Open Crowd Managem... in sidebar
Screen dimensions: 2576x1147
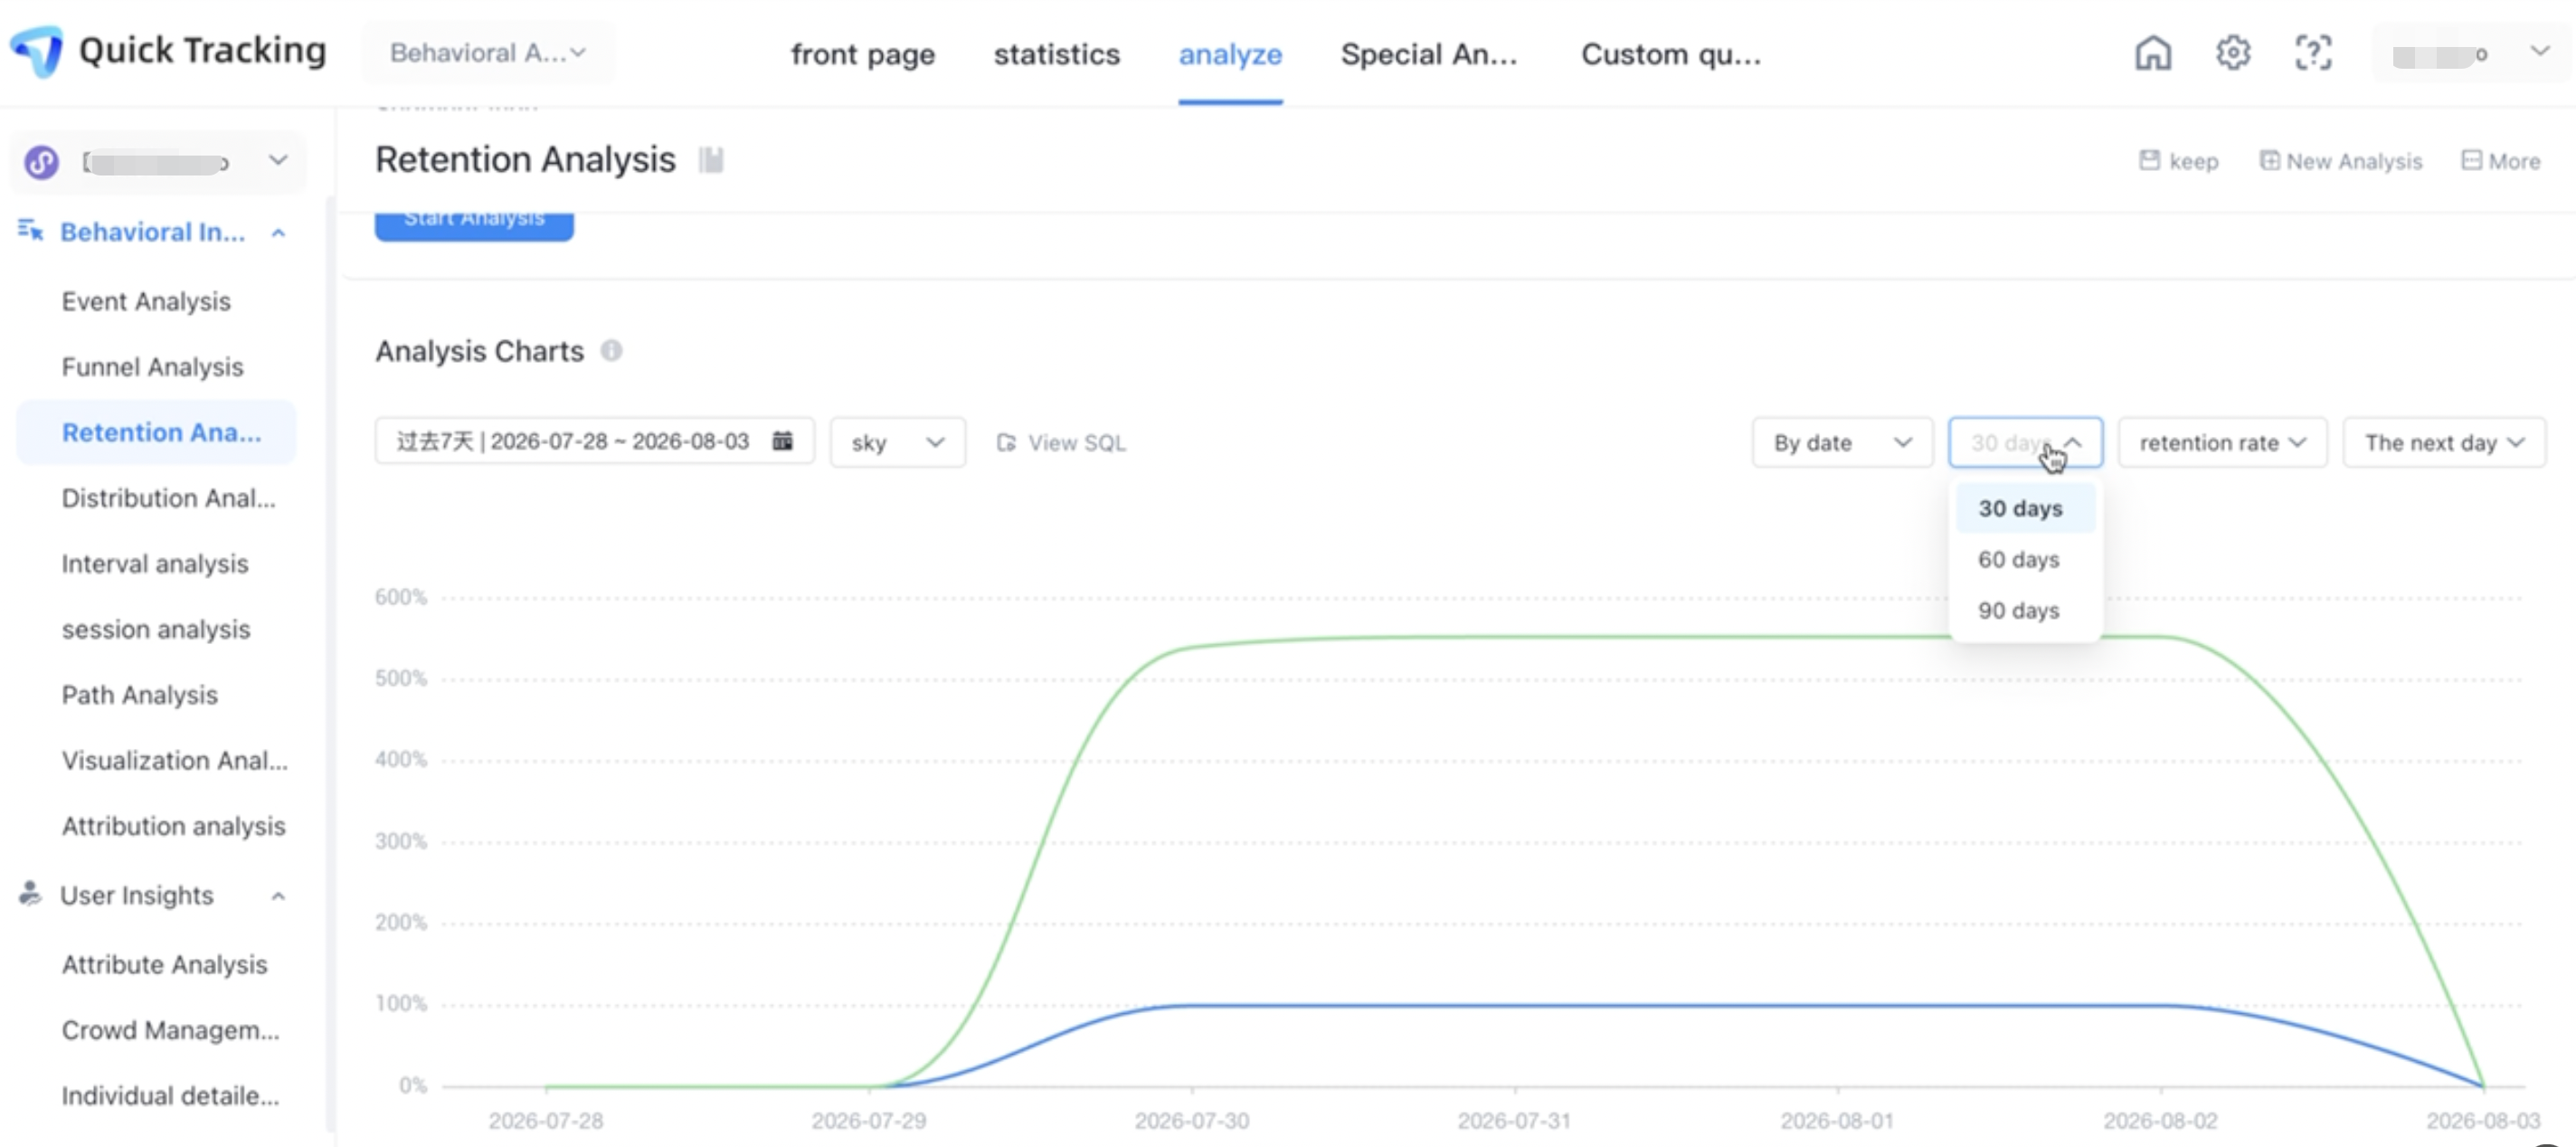(x=170, y=1030)
